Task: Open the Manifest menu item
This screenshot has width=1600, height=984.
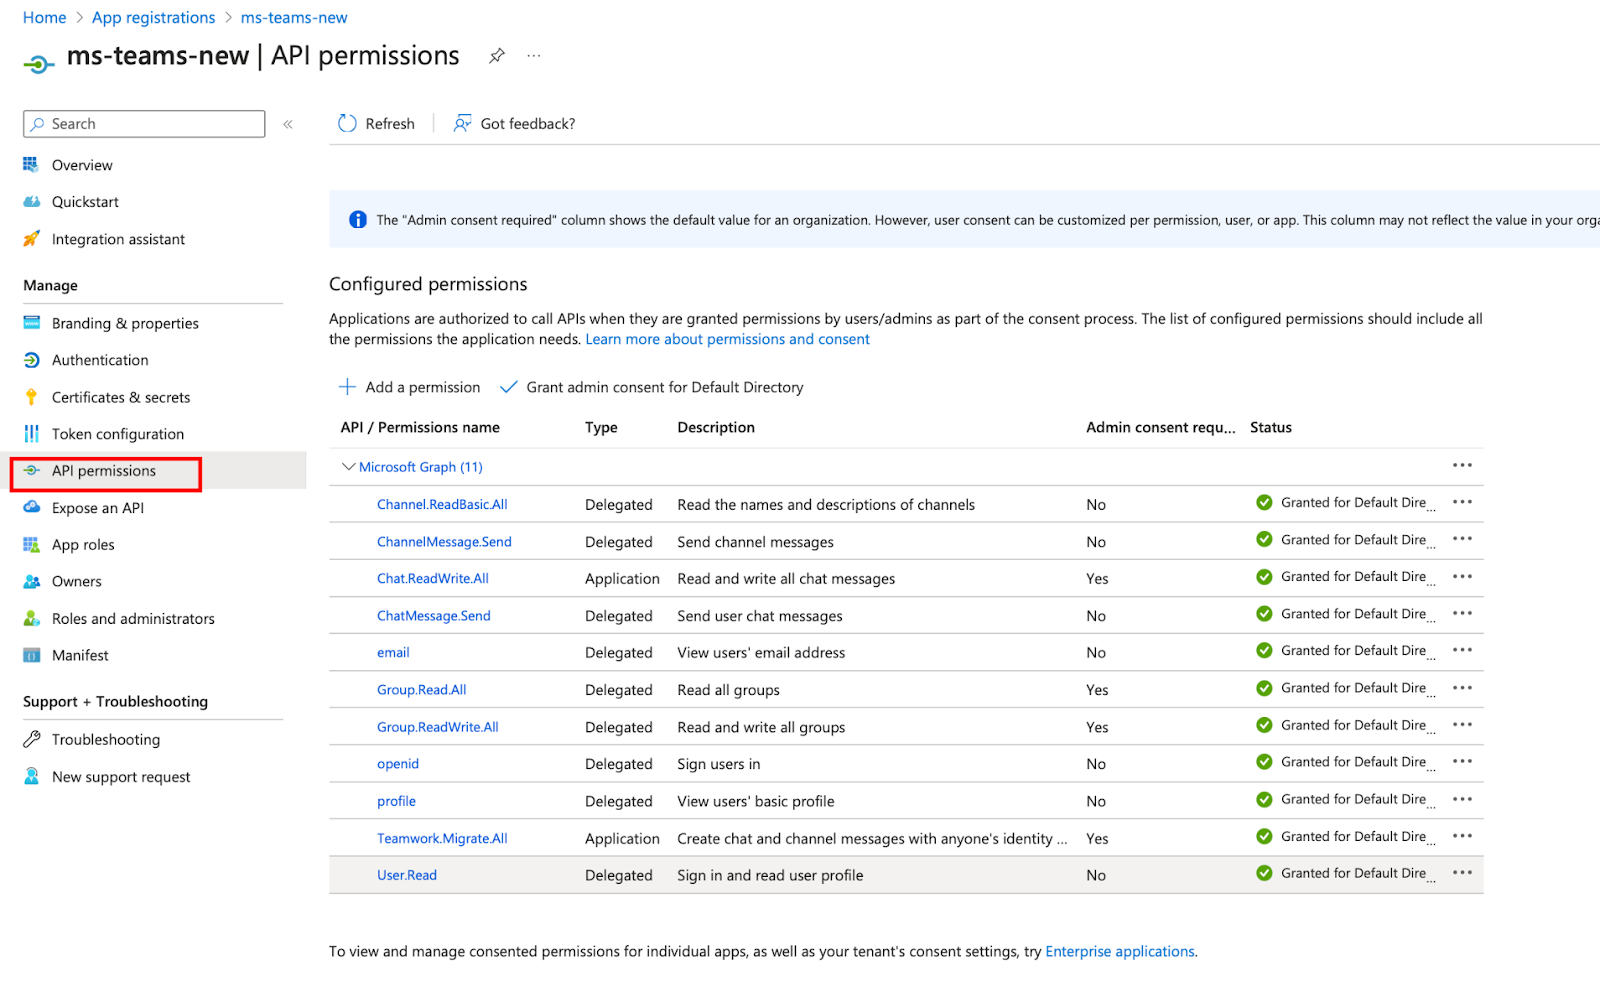Action: click(80, 656)
